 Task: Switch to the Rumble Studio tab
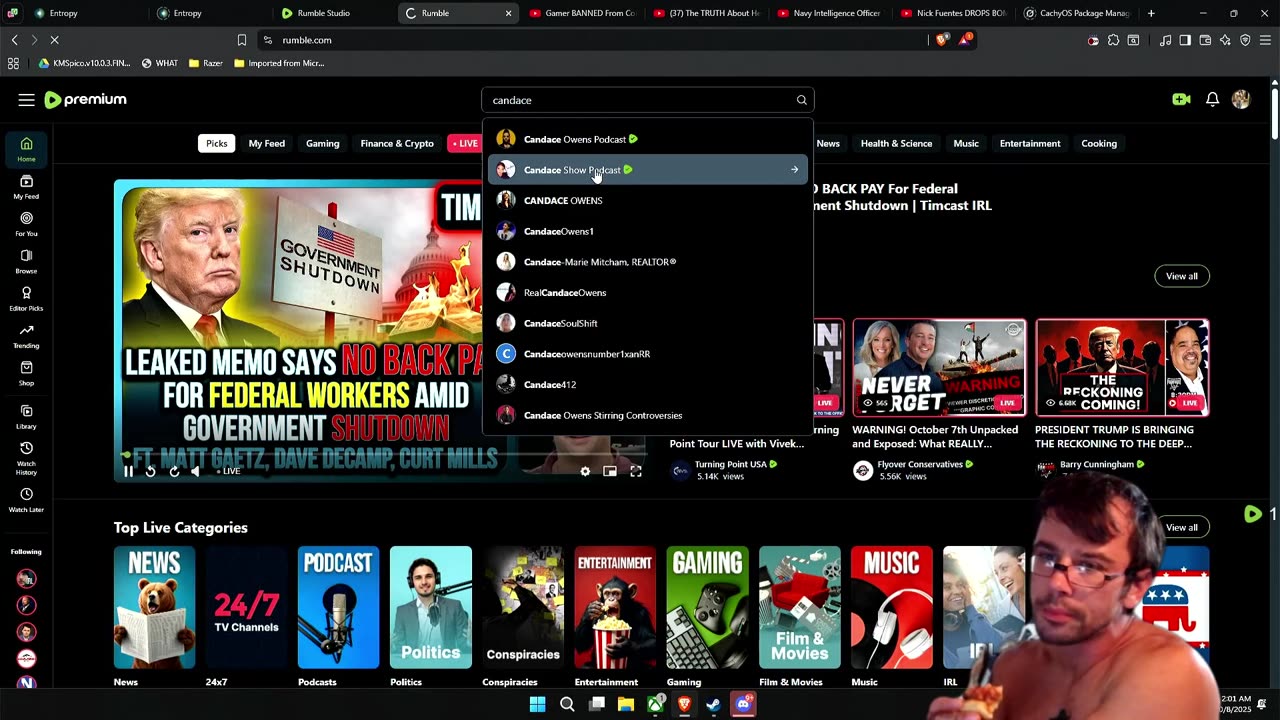click(334, 13)
